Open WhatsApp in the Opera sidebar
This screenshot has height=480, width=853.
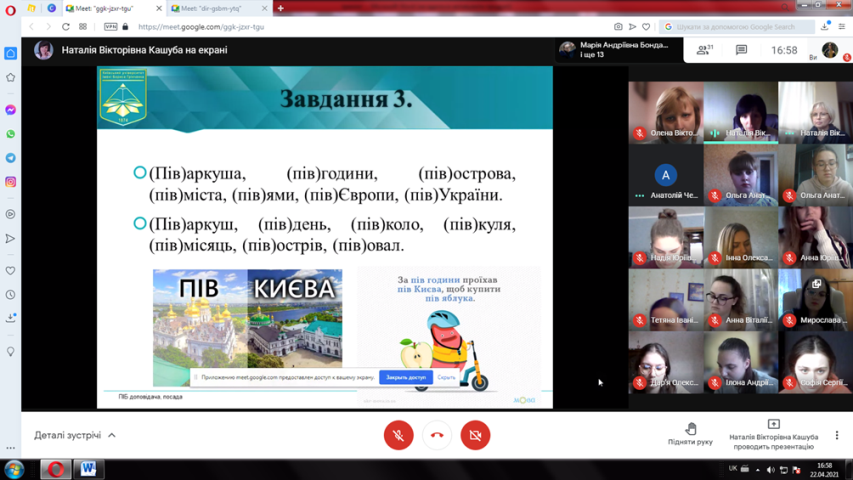point(11,134)
